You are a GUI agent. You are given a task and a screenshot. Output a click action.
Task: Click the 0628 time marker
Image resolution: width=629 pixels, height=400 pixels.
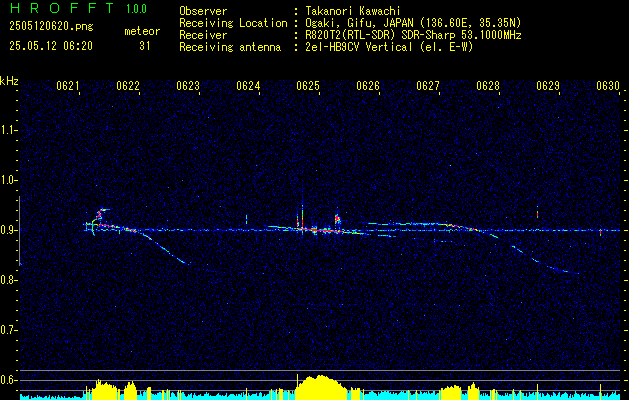click(x=488, y=85)
